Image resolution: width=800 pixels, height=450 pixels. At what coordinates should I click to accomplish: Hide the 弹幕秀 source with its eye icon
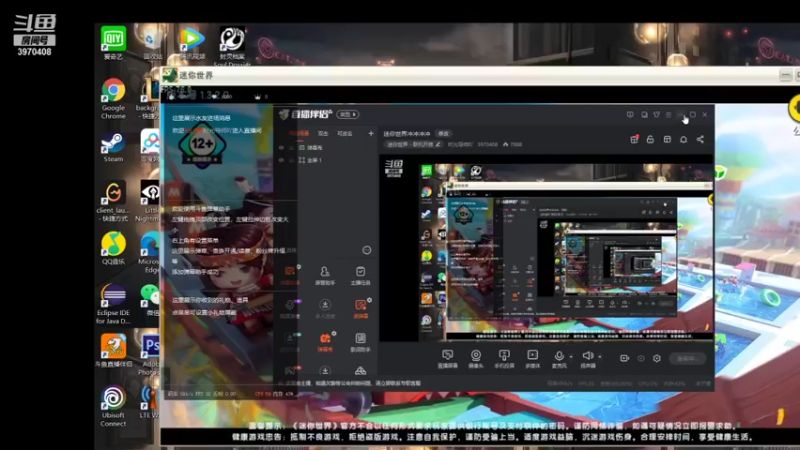coord(281,147)
